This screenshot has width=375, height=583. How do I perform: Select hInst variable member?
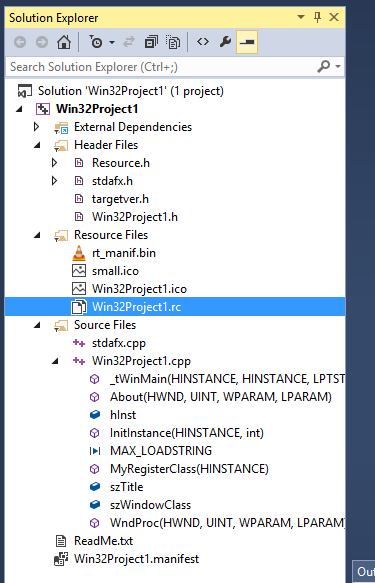pyautogui.click(x=123, y=415)
